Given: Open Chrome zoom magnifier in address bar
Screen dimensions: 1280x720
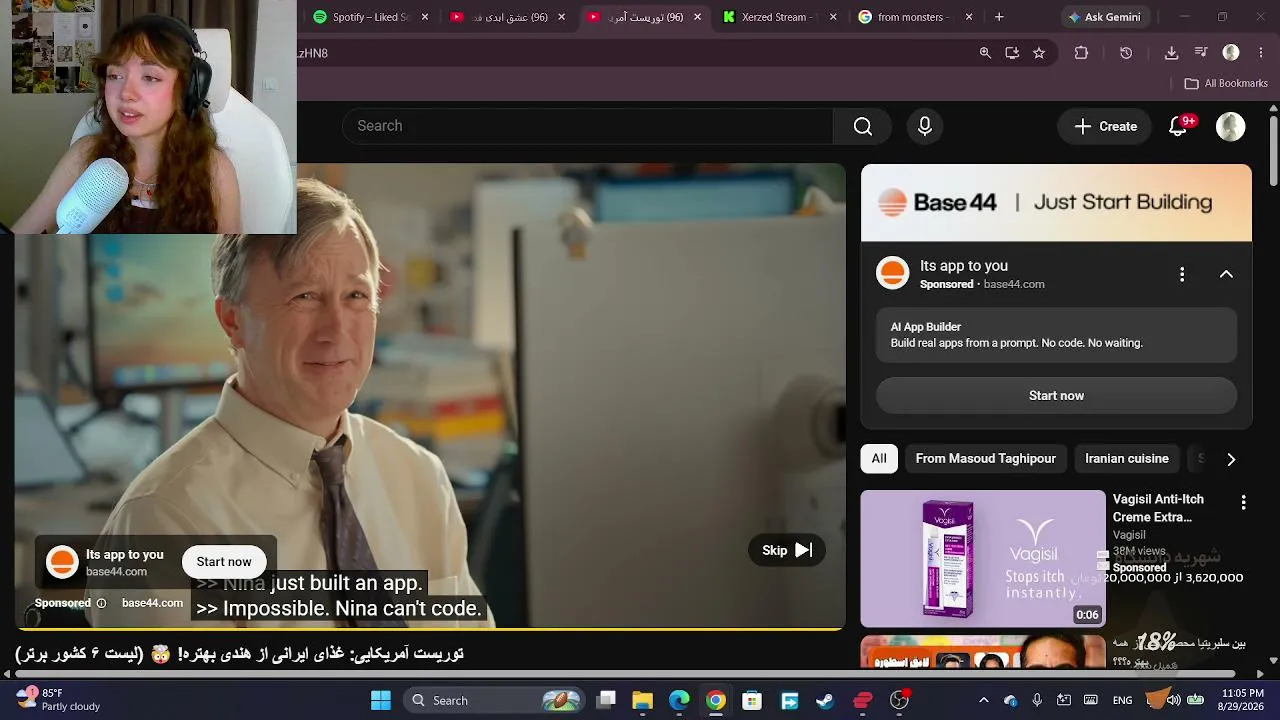Looking at the screenshot, I should (x=985, y=53).
